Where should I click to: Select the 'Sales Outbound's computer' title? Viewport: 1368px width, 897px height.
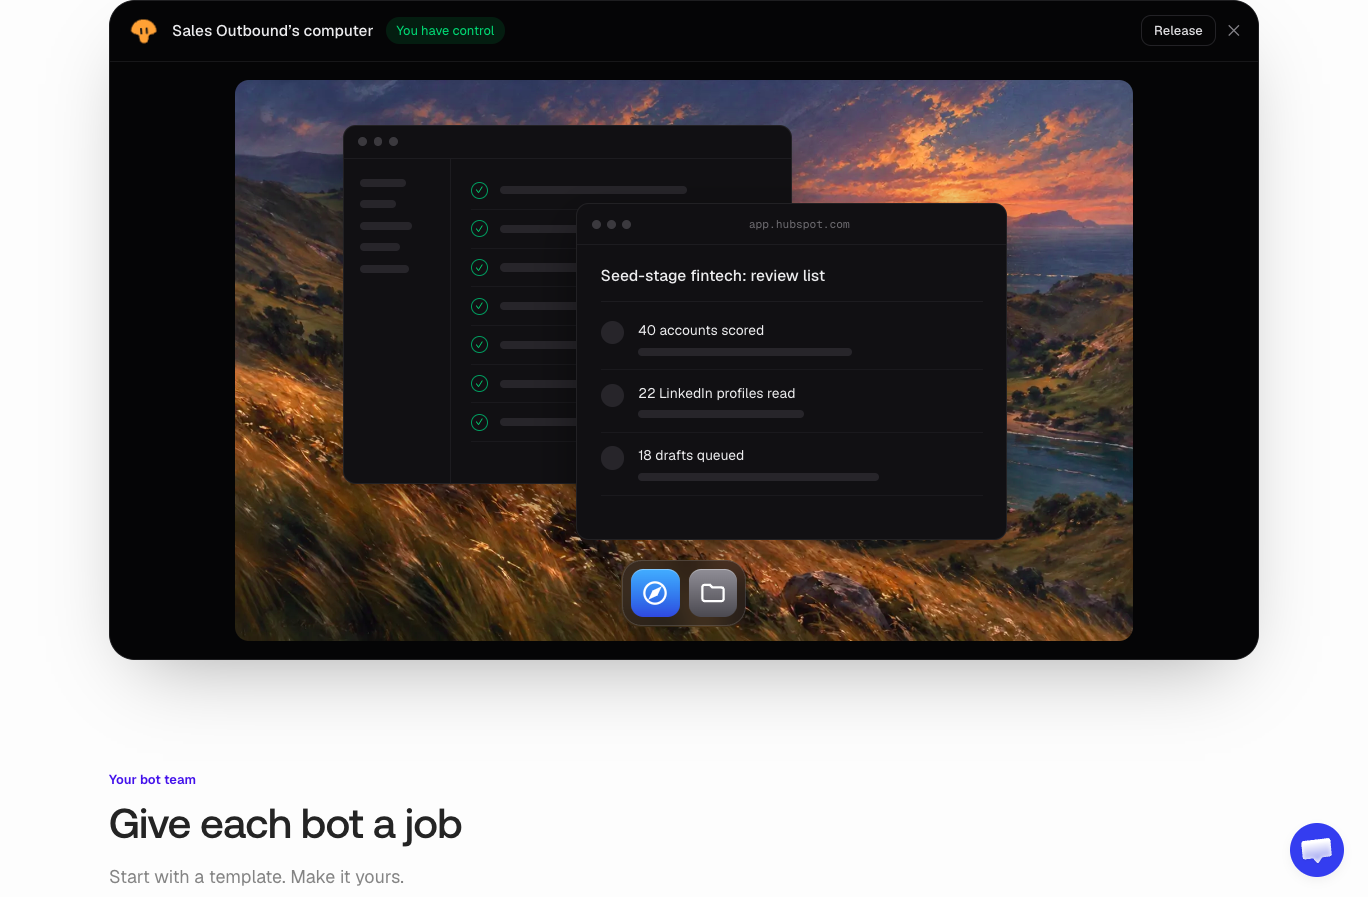[x=272, y=31]
